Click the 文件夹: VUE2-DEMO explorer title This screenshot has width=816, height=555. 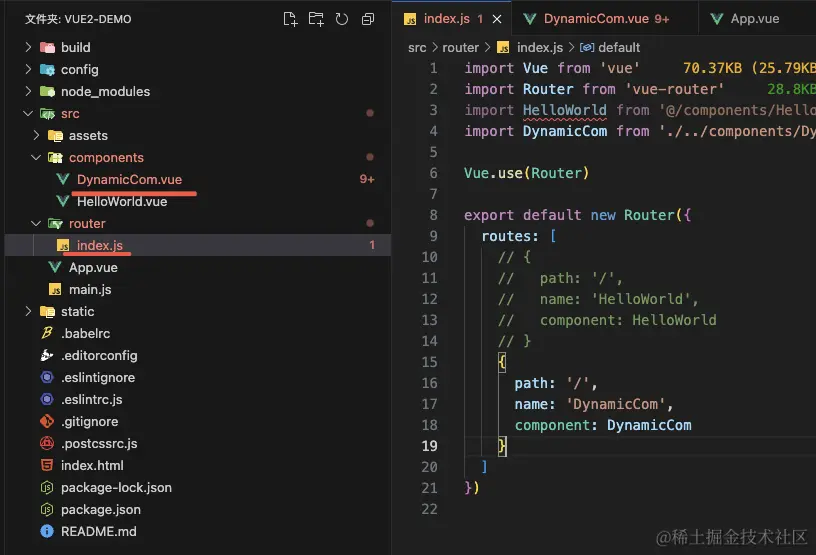(x=78, y=19)
